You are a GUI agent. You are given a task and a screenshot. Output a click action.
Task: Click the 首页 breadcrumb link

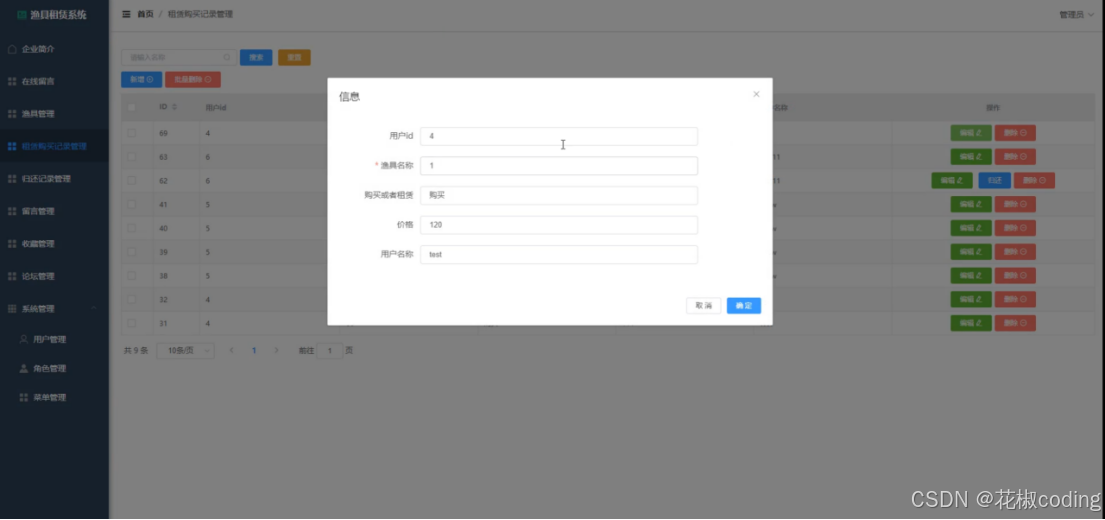(145, 14)
